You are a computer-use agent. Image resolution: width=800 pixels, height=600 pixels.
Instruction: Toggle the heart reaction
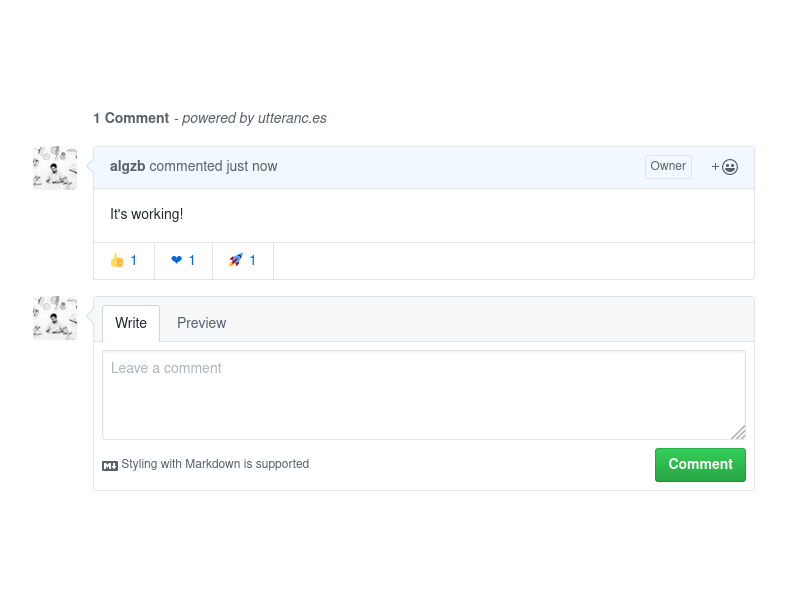click(x=183, y=260)
